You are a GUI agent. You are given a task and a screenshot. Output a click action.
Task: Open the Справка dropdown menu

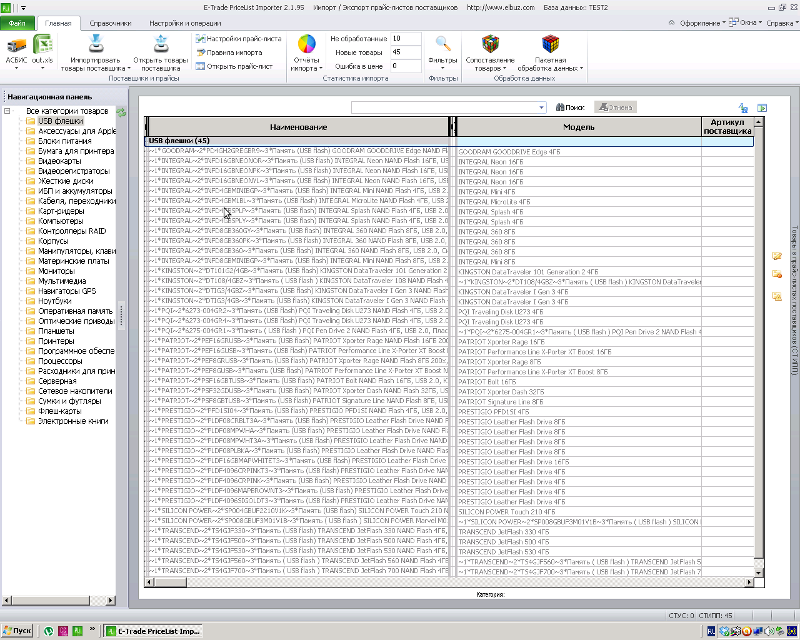click(782, 23)
